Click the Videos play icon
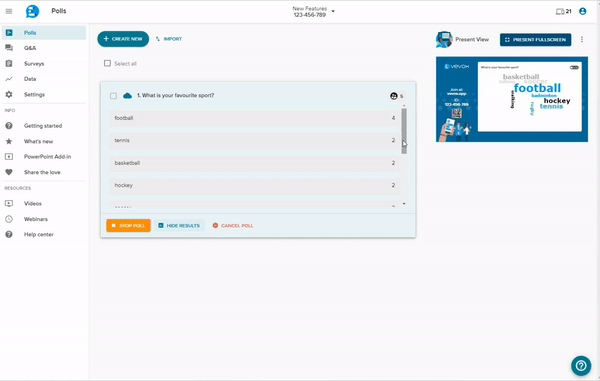Screen dimensions: 600x381 point(9,204)
